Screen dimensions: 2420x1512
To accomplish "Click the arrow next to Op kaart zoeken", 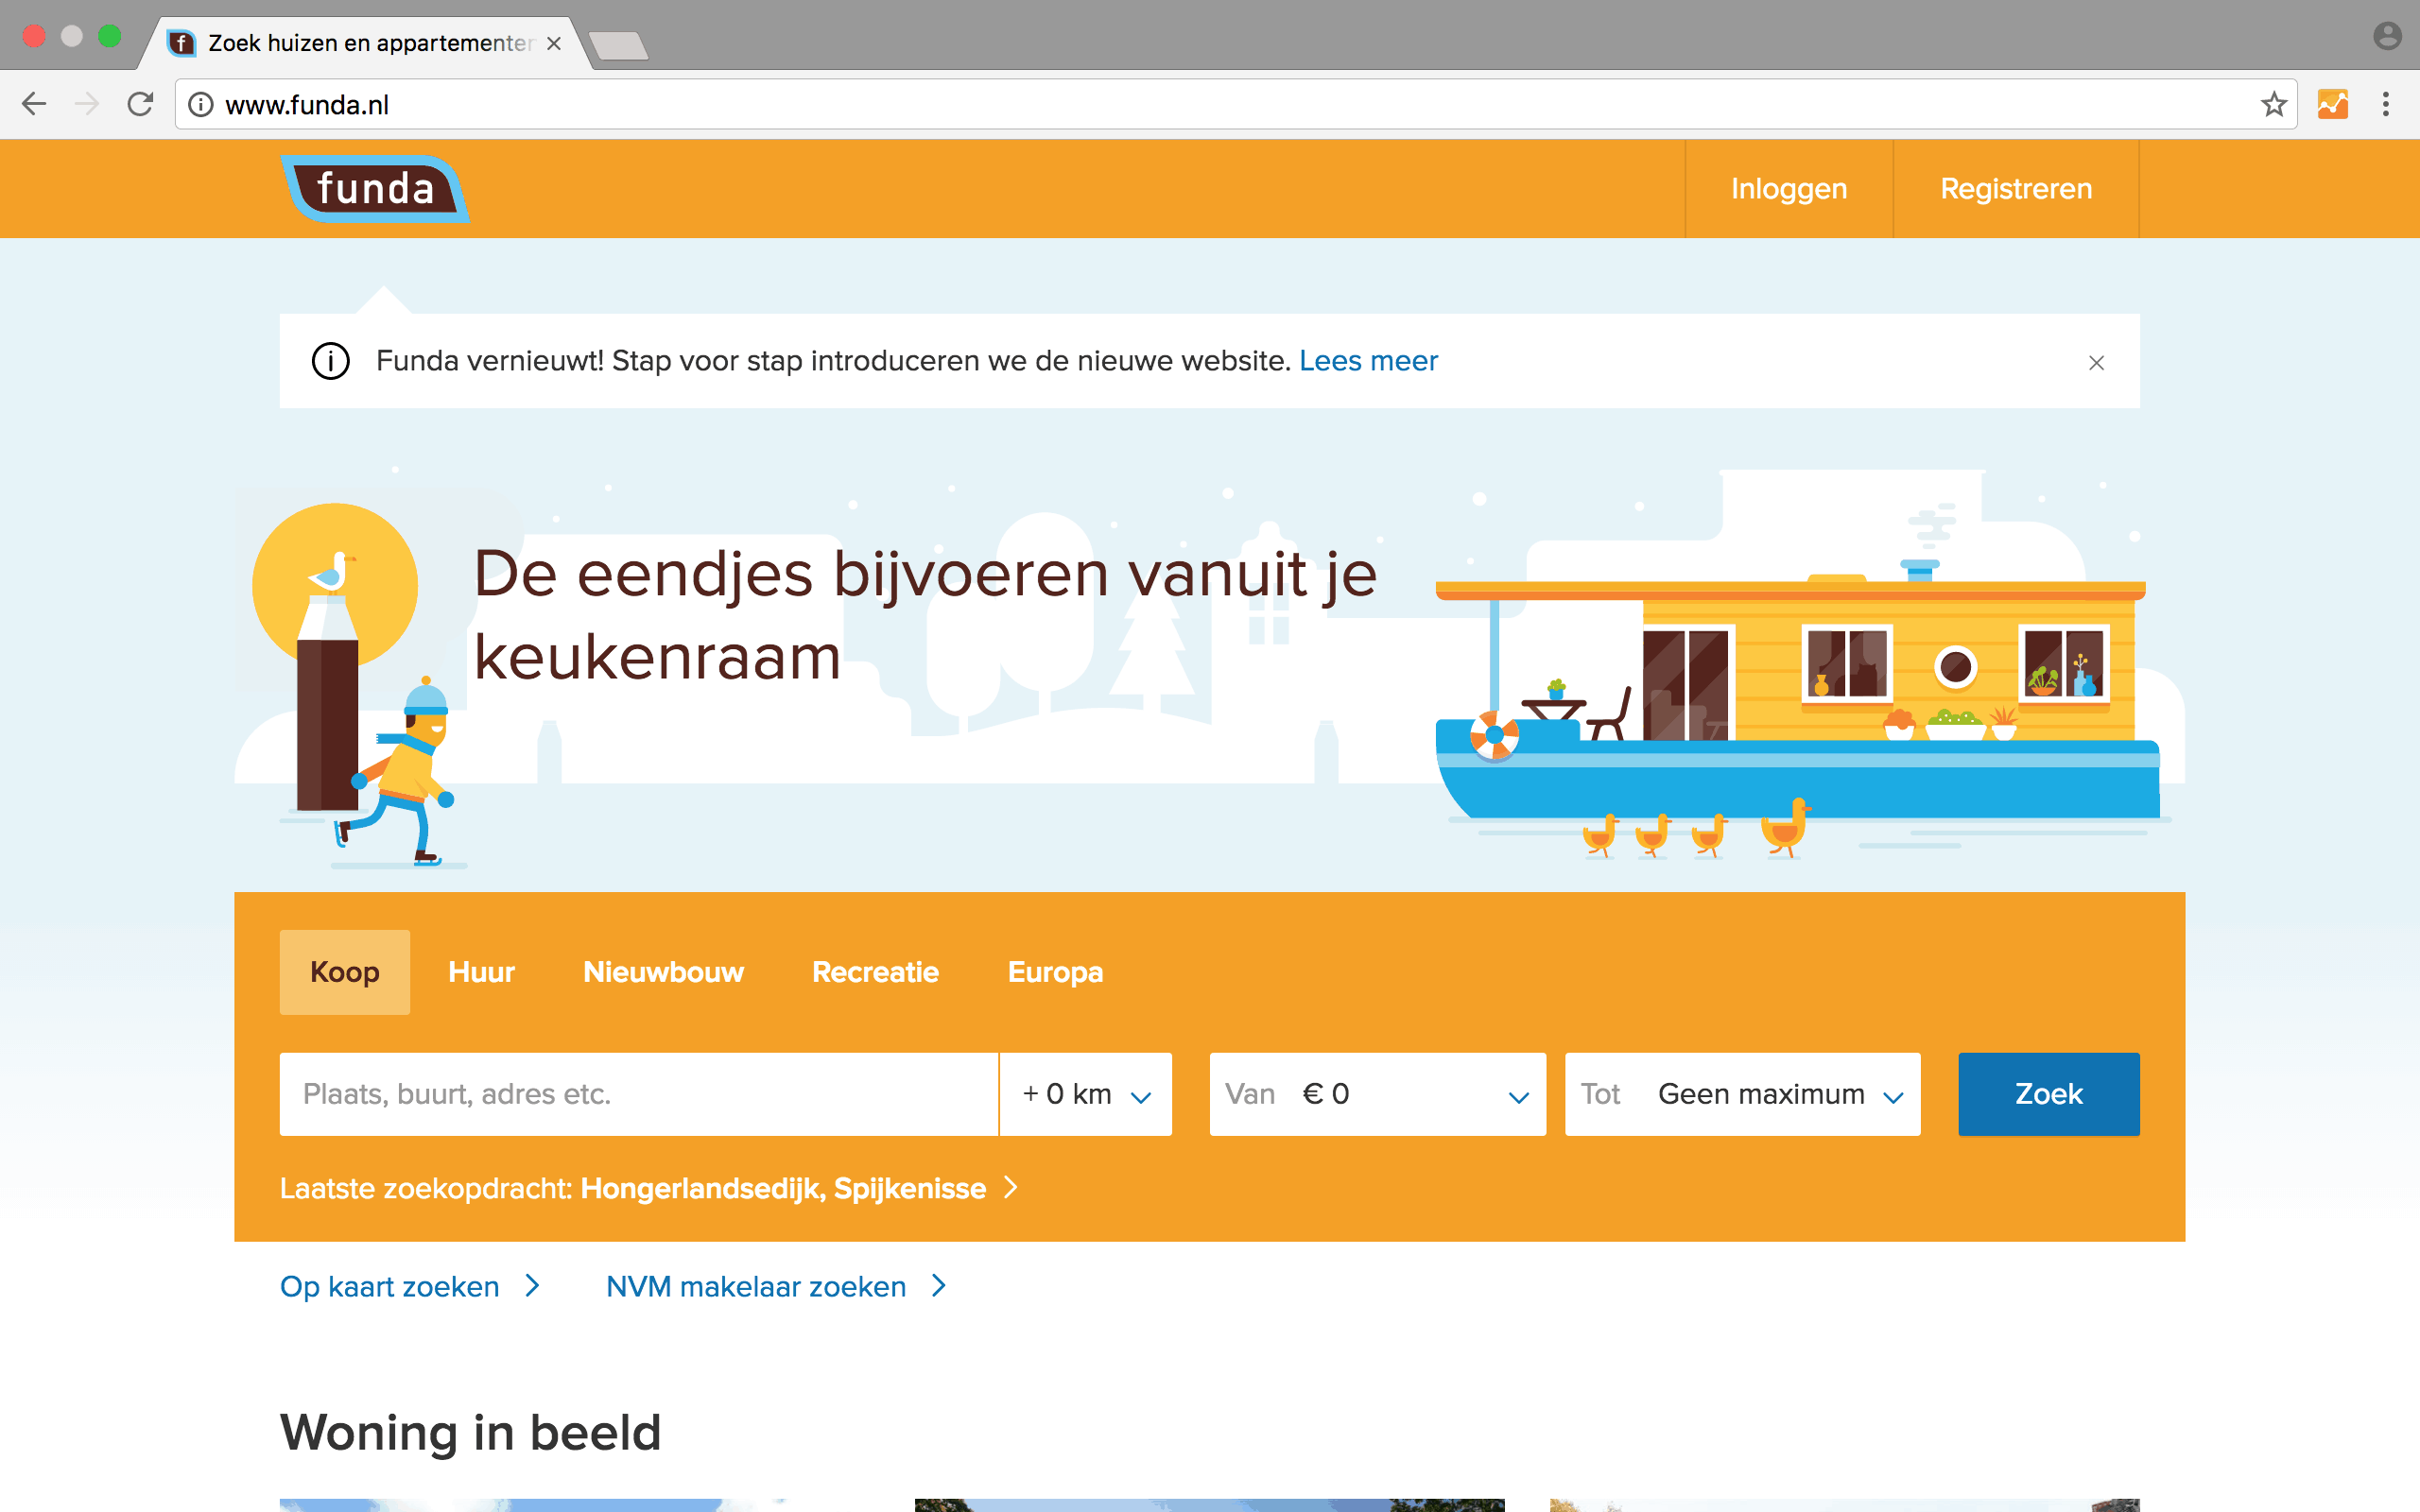I will point(532,1286).
